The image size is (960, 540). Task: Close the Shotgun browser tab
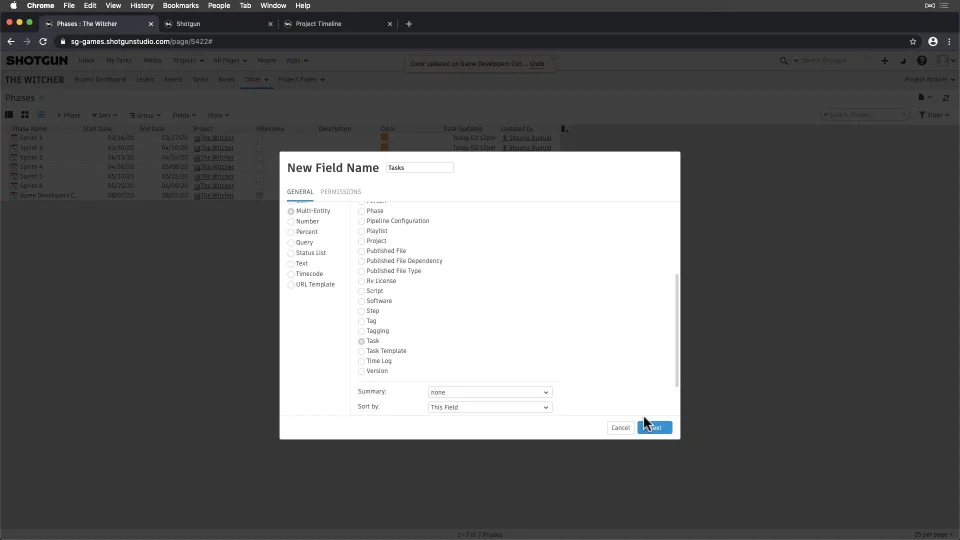[x=270, y=24]
